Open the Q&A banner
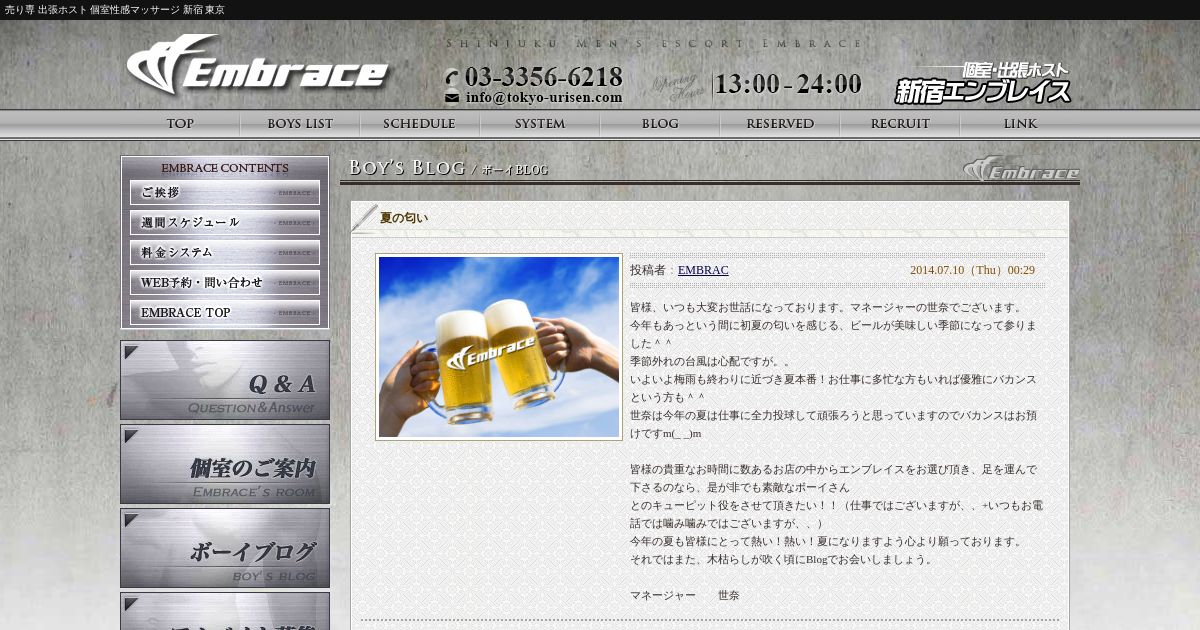 (x=225, y=380)
